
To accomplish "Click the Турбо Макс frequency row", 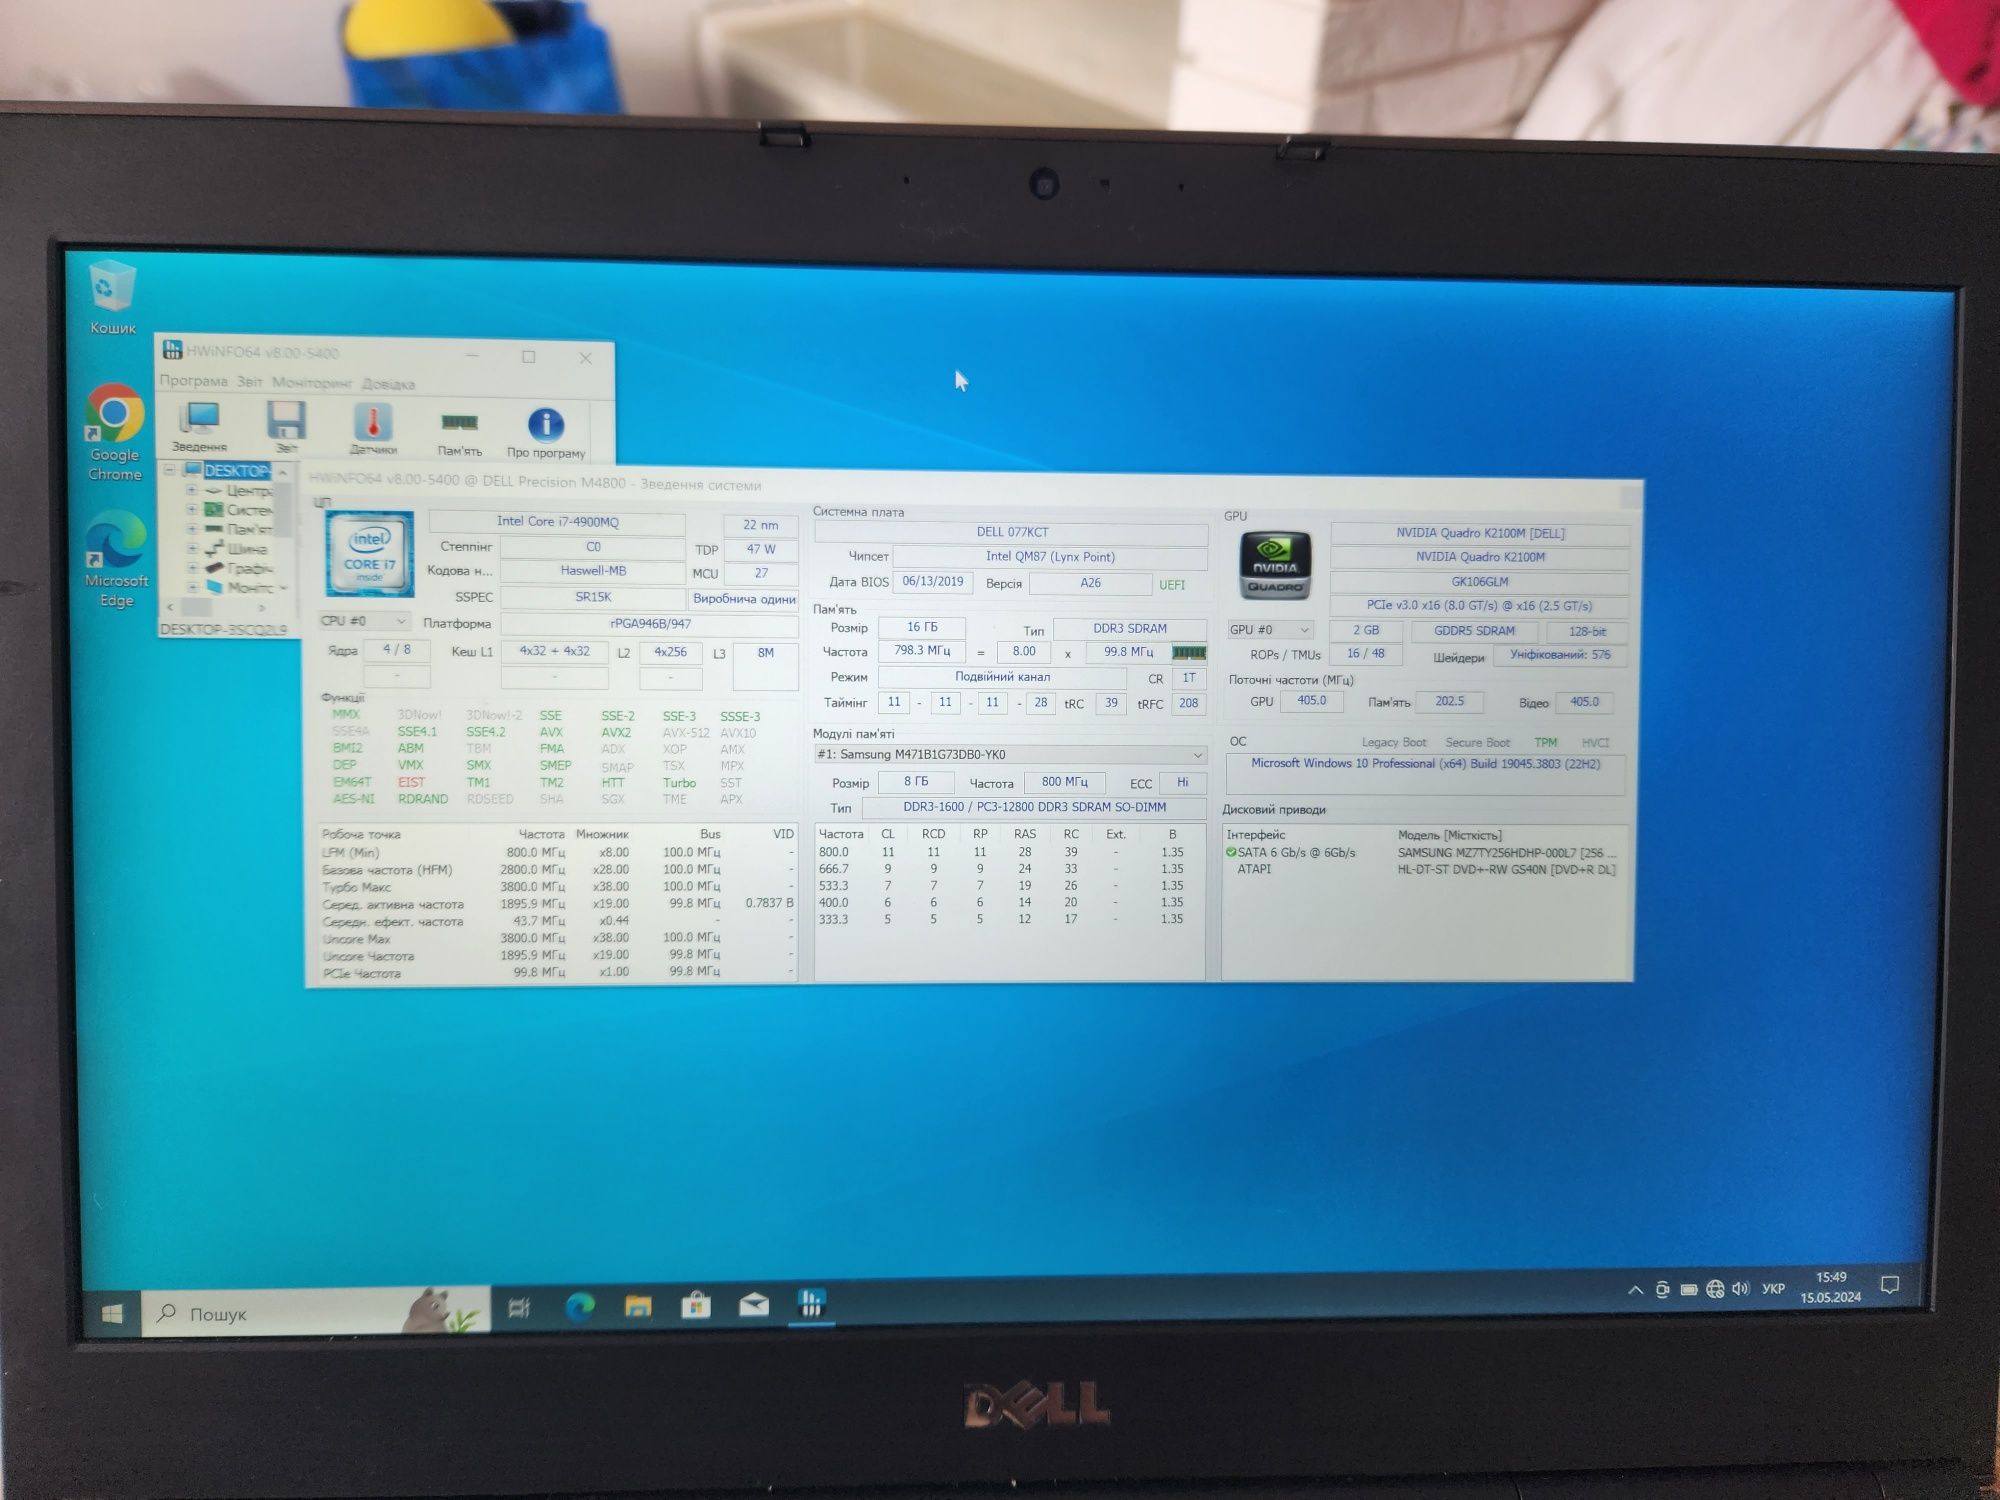I will coord(557,887).
